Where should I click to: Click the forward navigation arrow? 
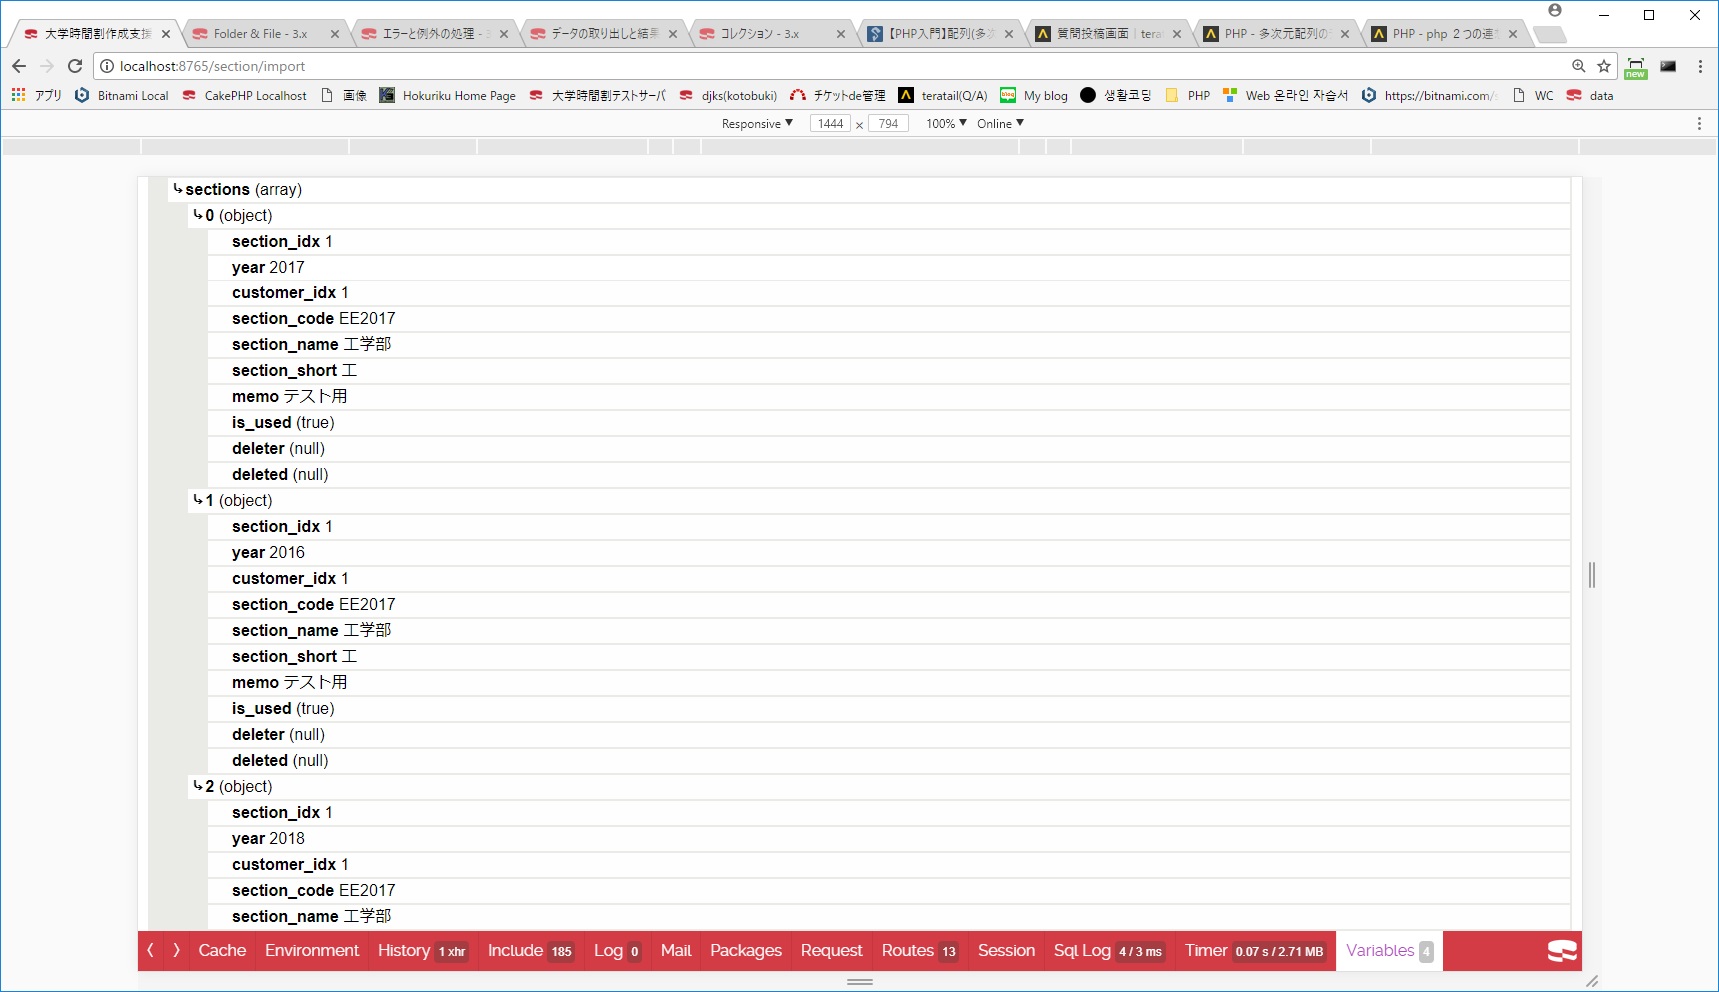(x=47, y=66)
